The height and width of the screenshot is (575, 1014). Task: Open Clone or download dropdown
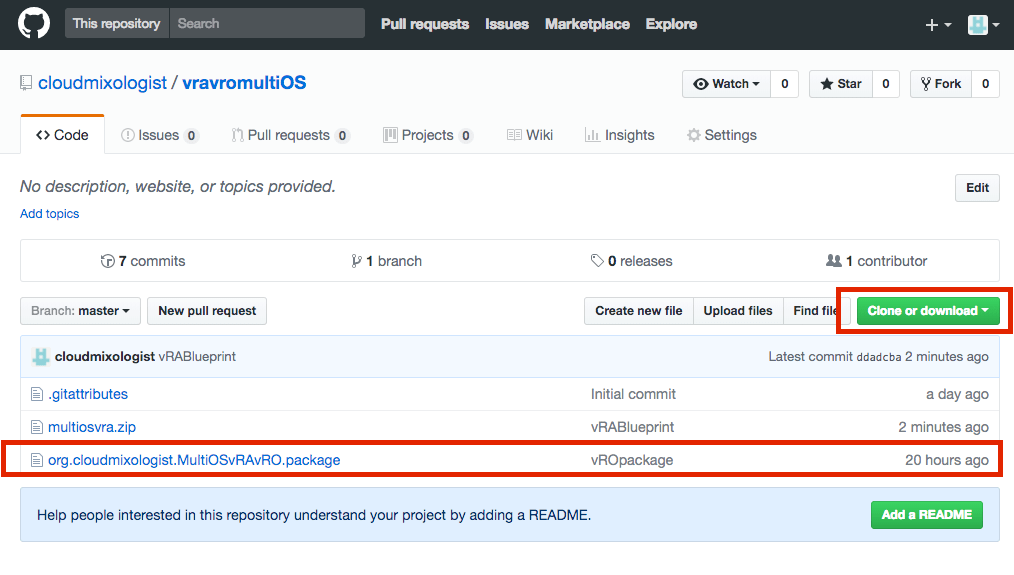(928, 311)
